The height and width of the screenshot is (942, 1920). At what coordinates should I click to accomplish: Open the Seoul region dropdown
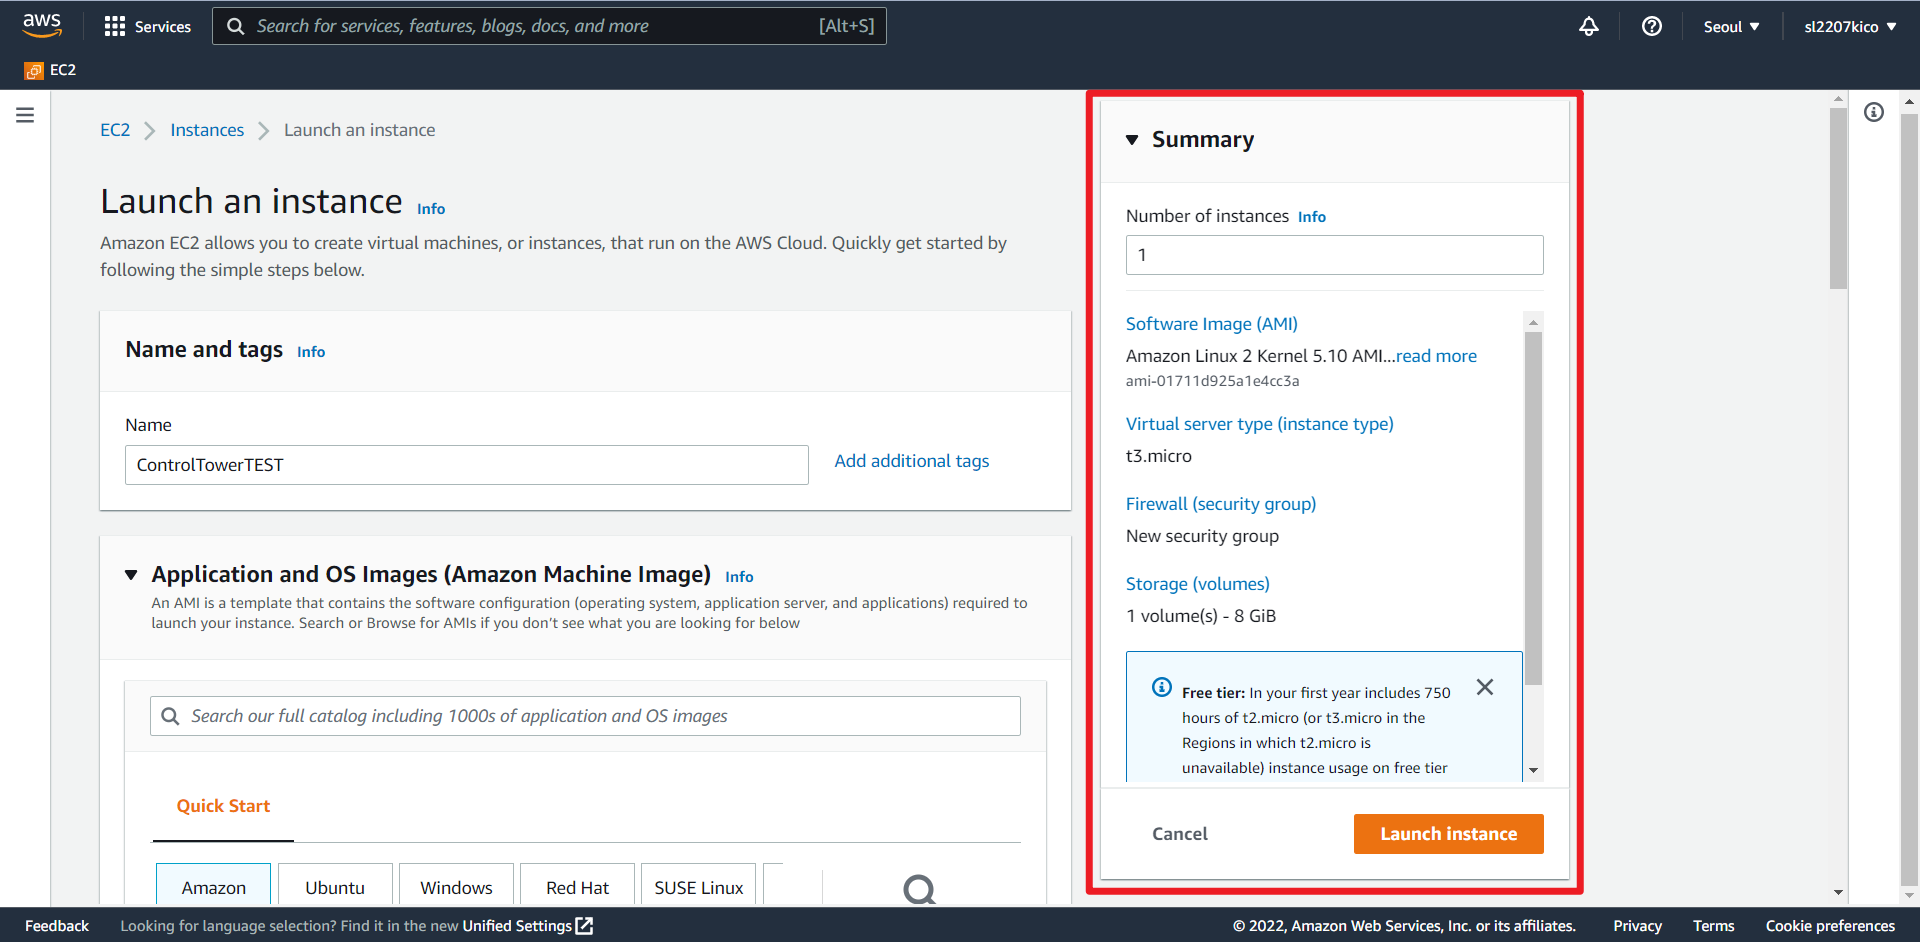1731,27
